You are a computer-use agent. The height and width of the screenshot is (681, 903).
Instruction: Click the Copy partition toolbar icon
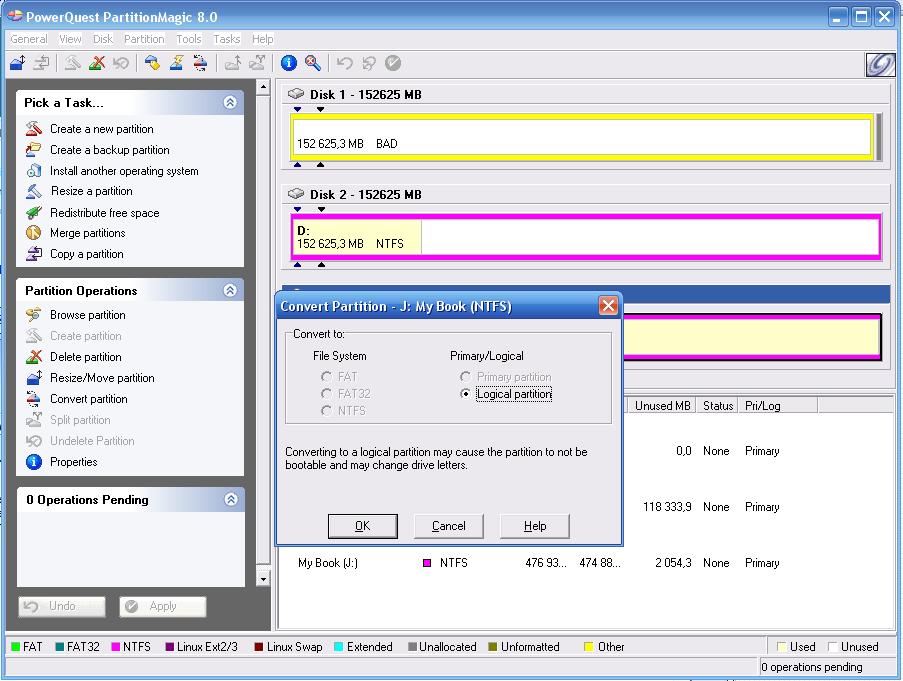(41, 63)
